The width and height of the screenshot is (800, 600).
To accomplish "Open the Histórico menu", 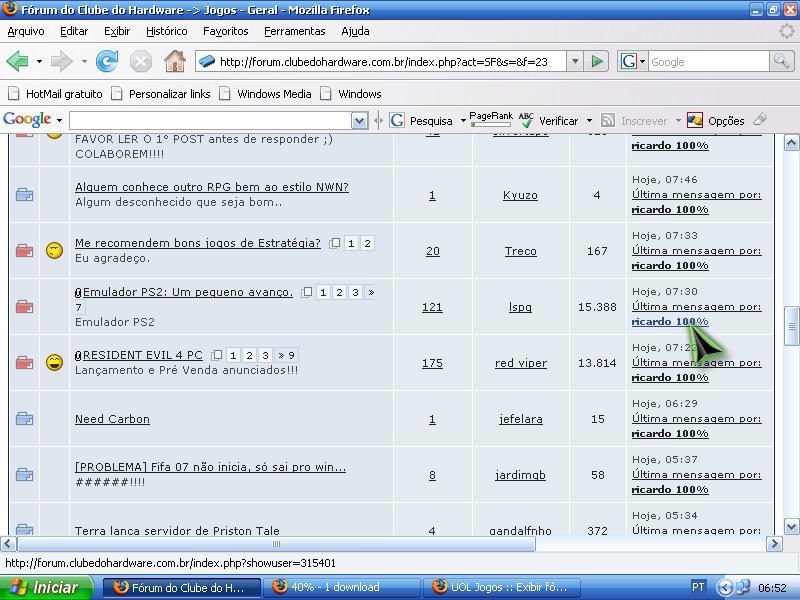I will pyautogui.click(x=166, y=31).
